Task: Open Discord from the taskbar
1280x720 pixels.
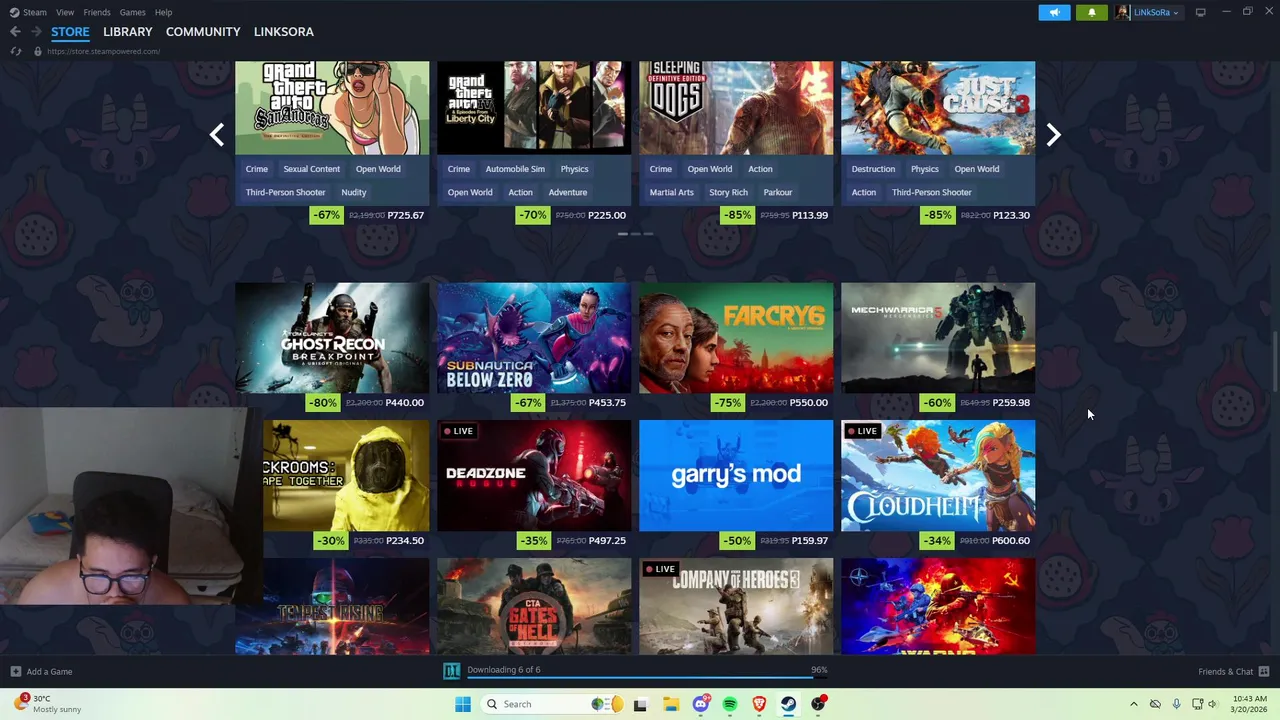Action: coord(701,704)
